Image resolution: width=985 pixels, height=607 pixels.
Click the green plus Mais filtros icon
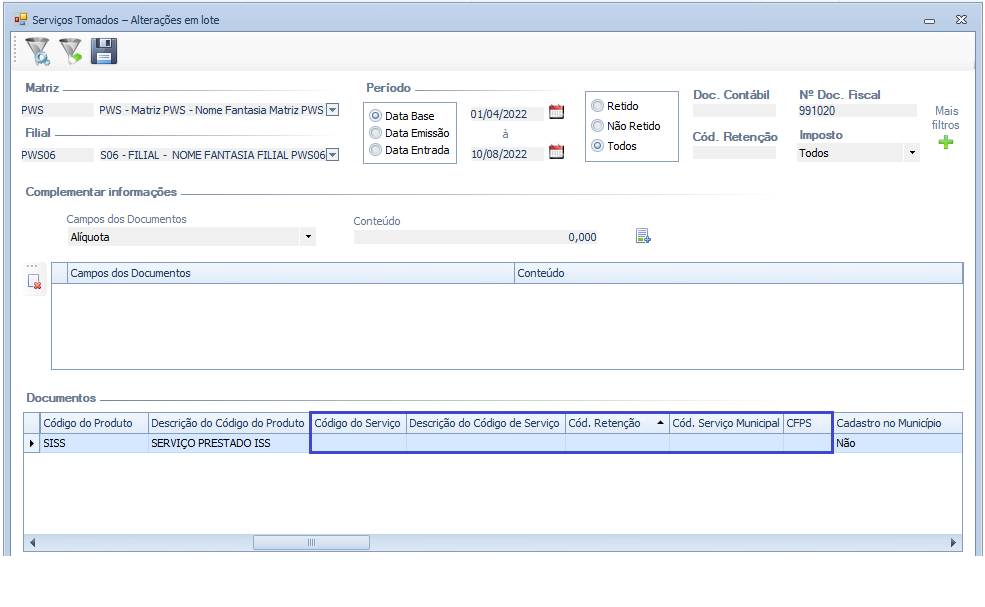coord(945,143)
